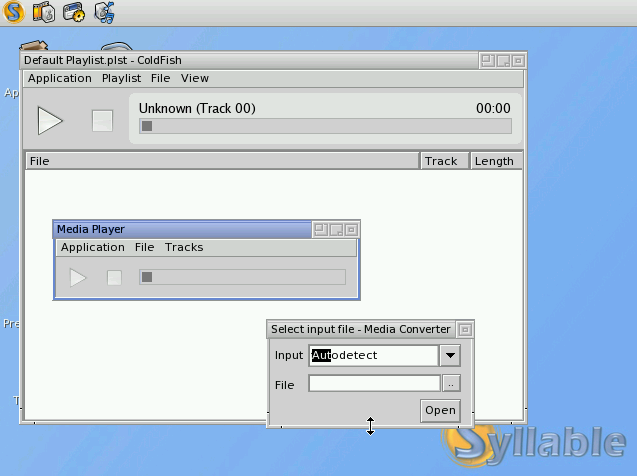Open the Syllable S main menu

click(x=14, y=12)
